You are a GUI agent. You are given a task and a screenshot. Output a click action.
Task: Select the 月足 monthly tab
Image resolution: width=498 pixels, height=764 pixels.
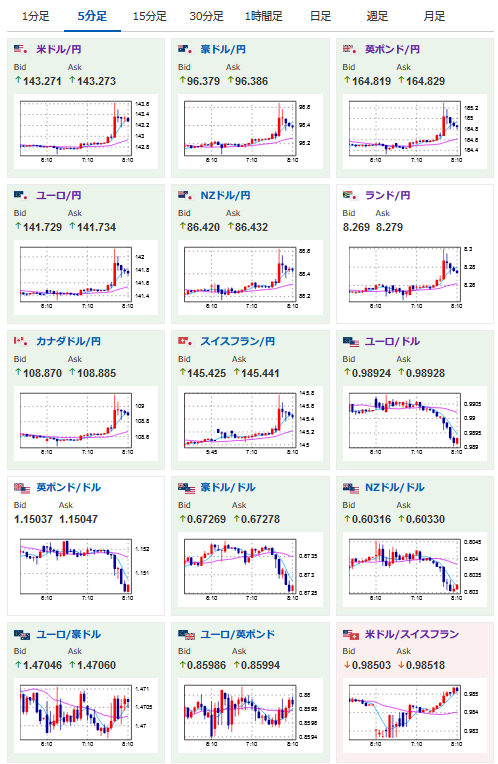click(x=434, y=16)
